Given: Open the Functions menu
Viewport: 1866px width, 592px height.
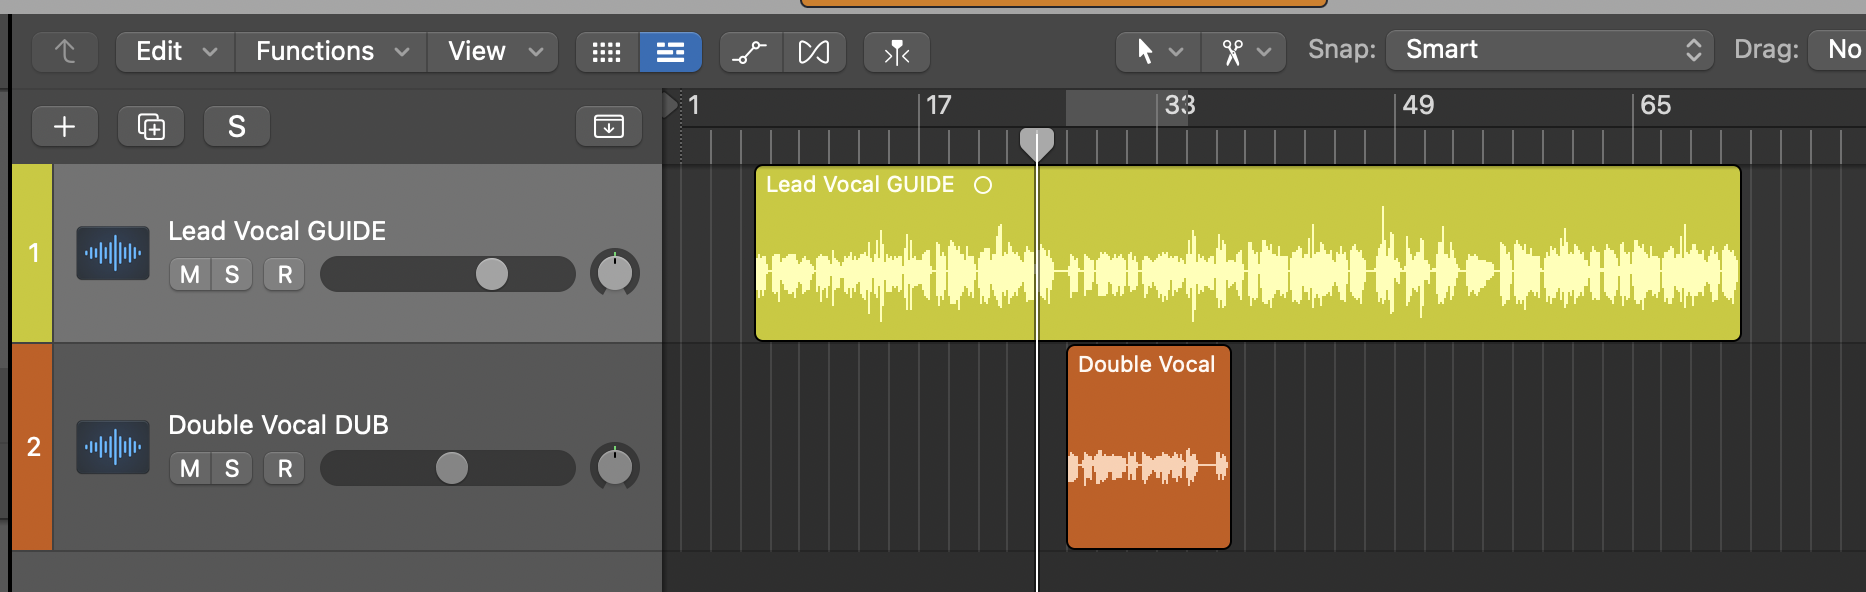Looking at the screenshot, I should [331, 52].
